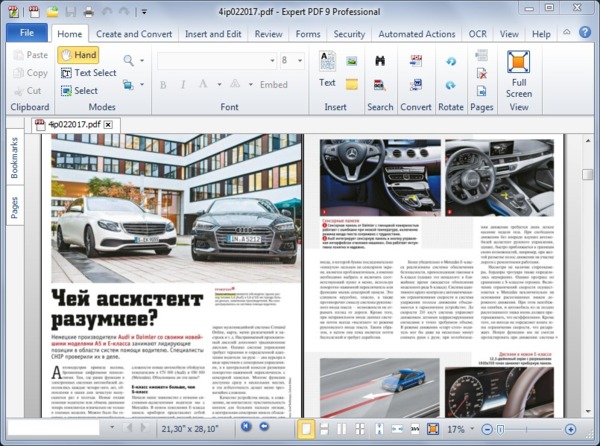Click the Fit Width icon in status bar
Screen dimensions: 600x446
397,429
